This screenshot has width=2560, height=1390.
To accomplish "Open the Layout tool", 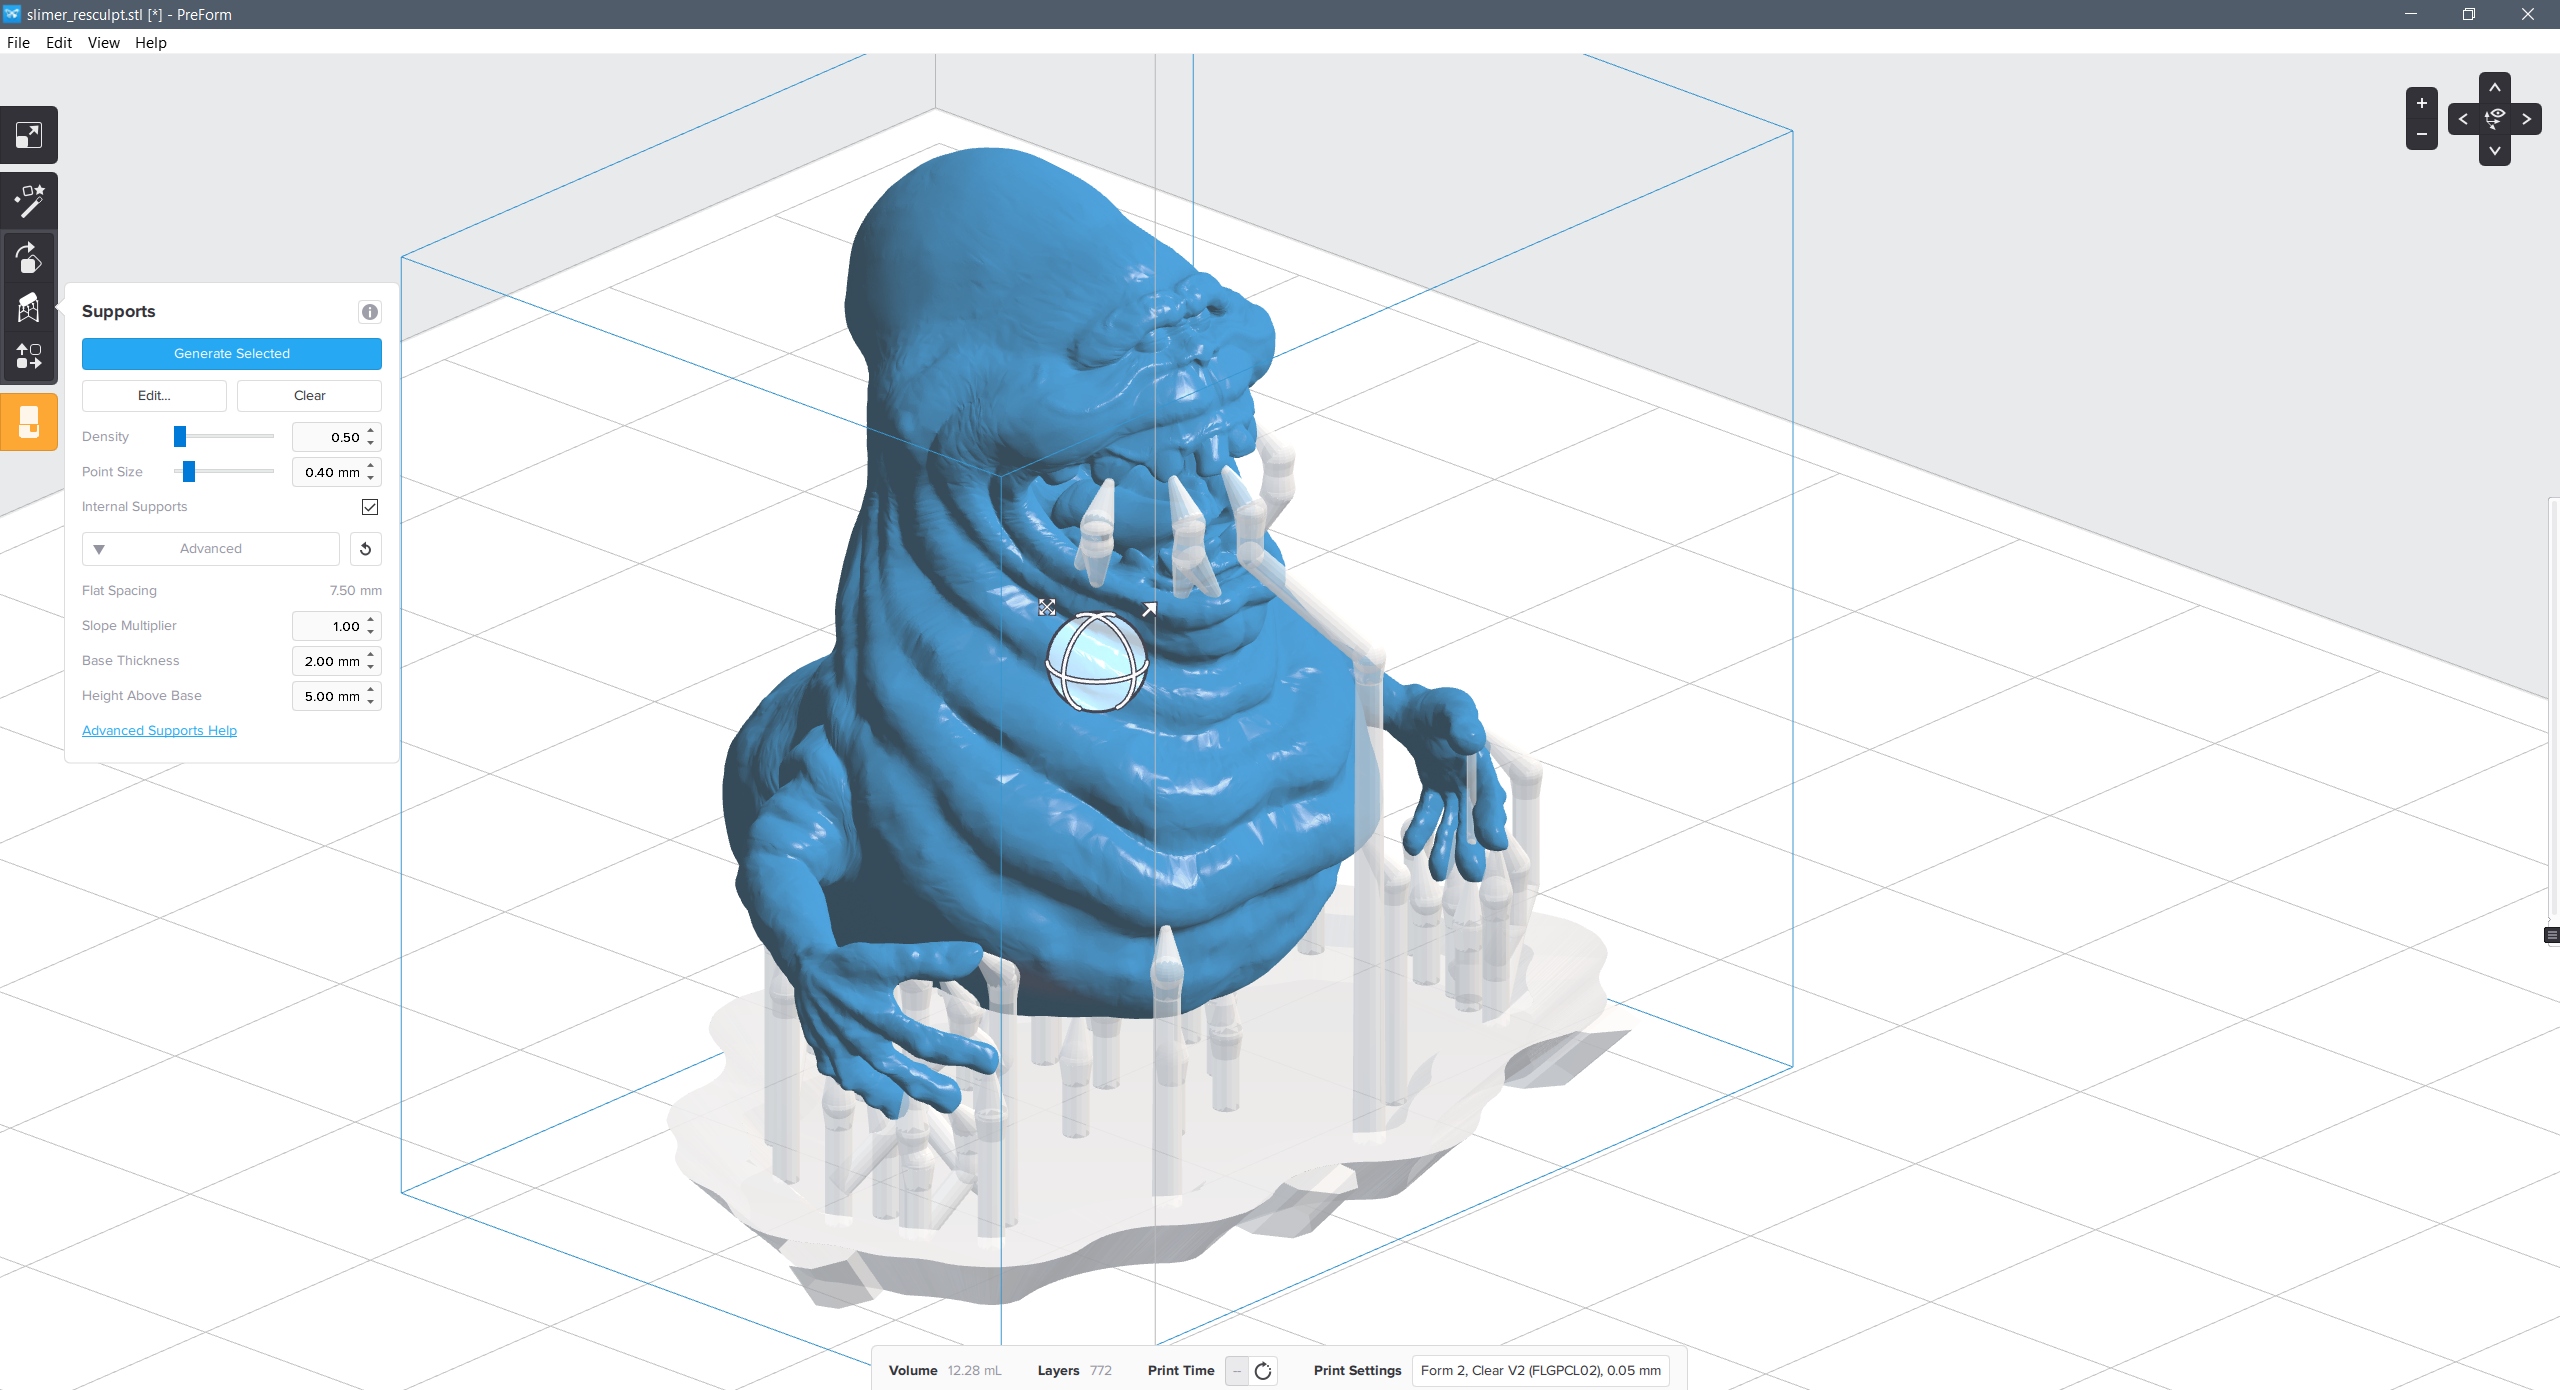I will [x=29, y=356].
